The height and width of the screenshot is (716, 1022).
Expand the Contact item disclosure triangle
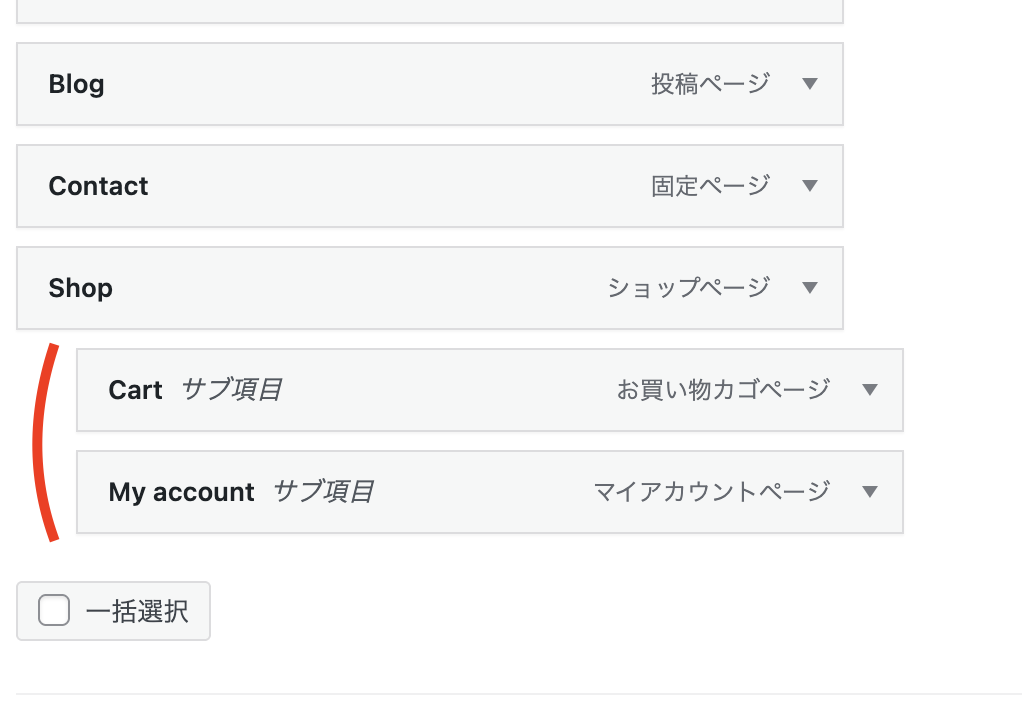point(810,186)
